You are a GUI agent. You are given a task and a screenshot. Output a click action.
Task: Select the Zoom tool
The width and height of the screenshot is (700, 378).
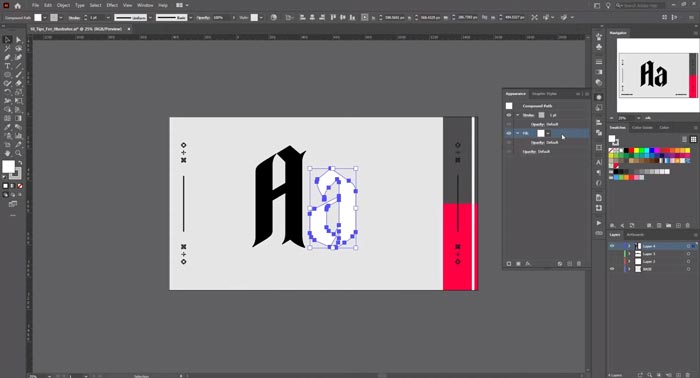tap(18, 153)
